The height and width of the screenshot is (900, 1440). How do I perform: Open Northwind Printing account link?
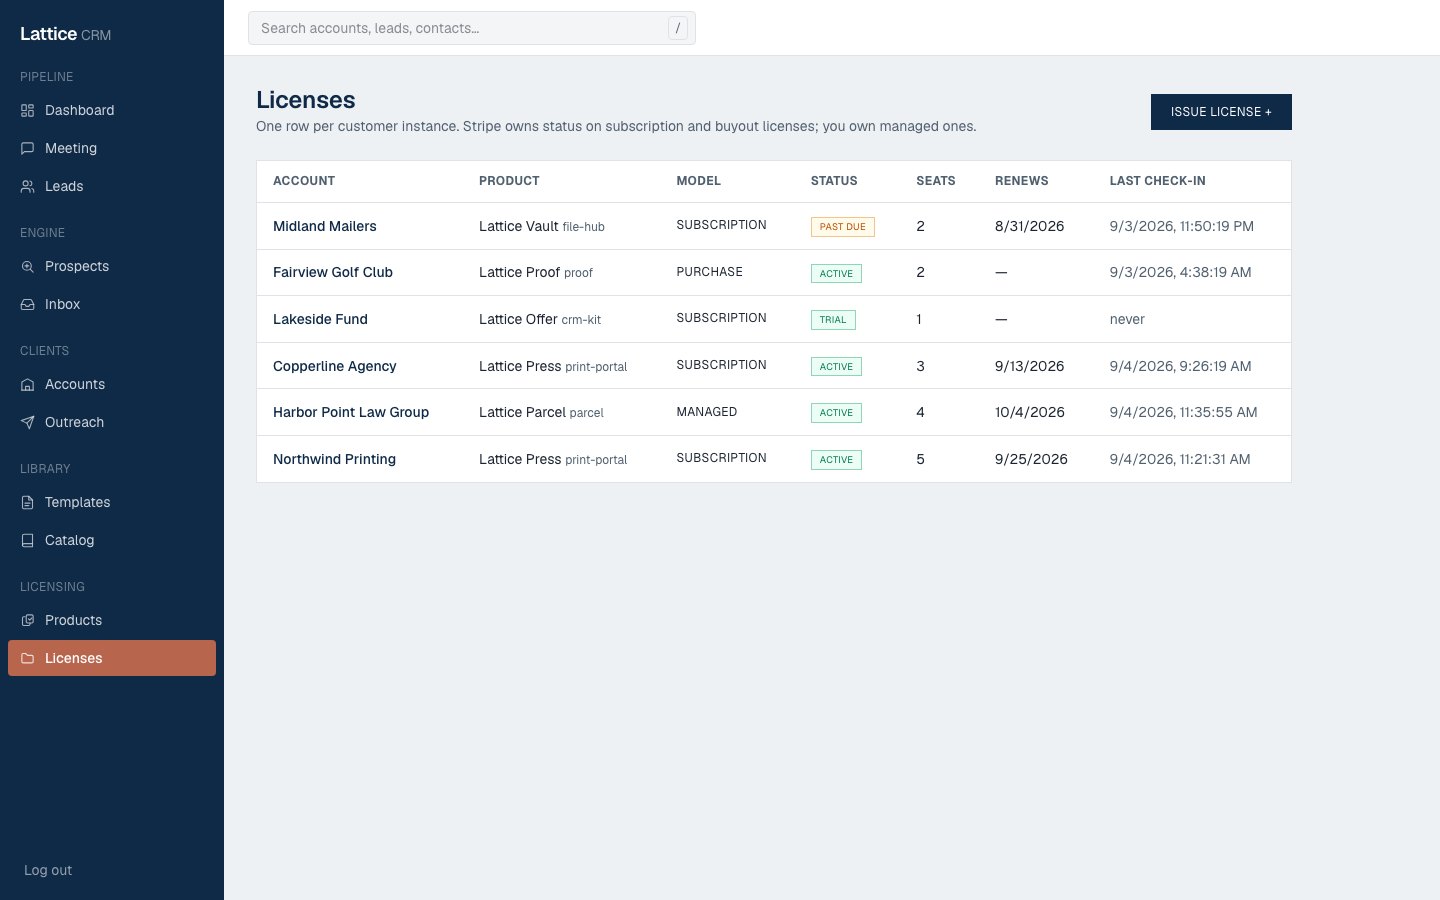(x=334, y=459)
